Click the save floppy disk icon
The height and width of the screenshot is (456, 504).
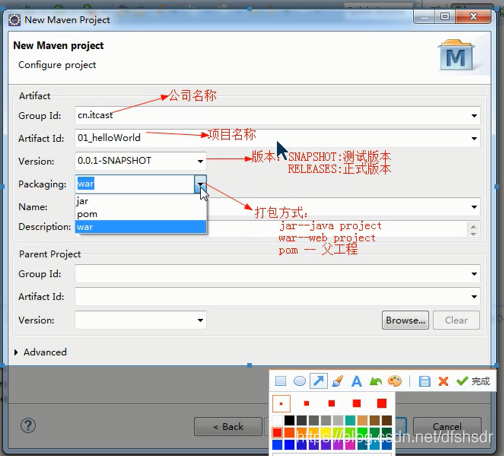[424, 381]
